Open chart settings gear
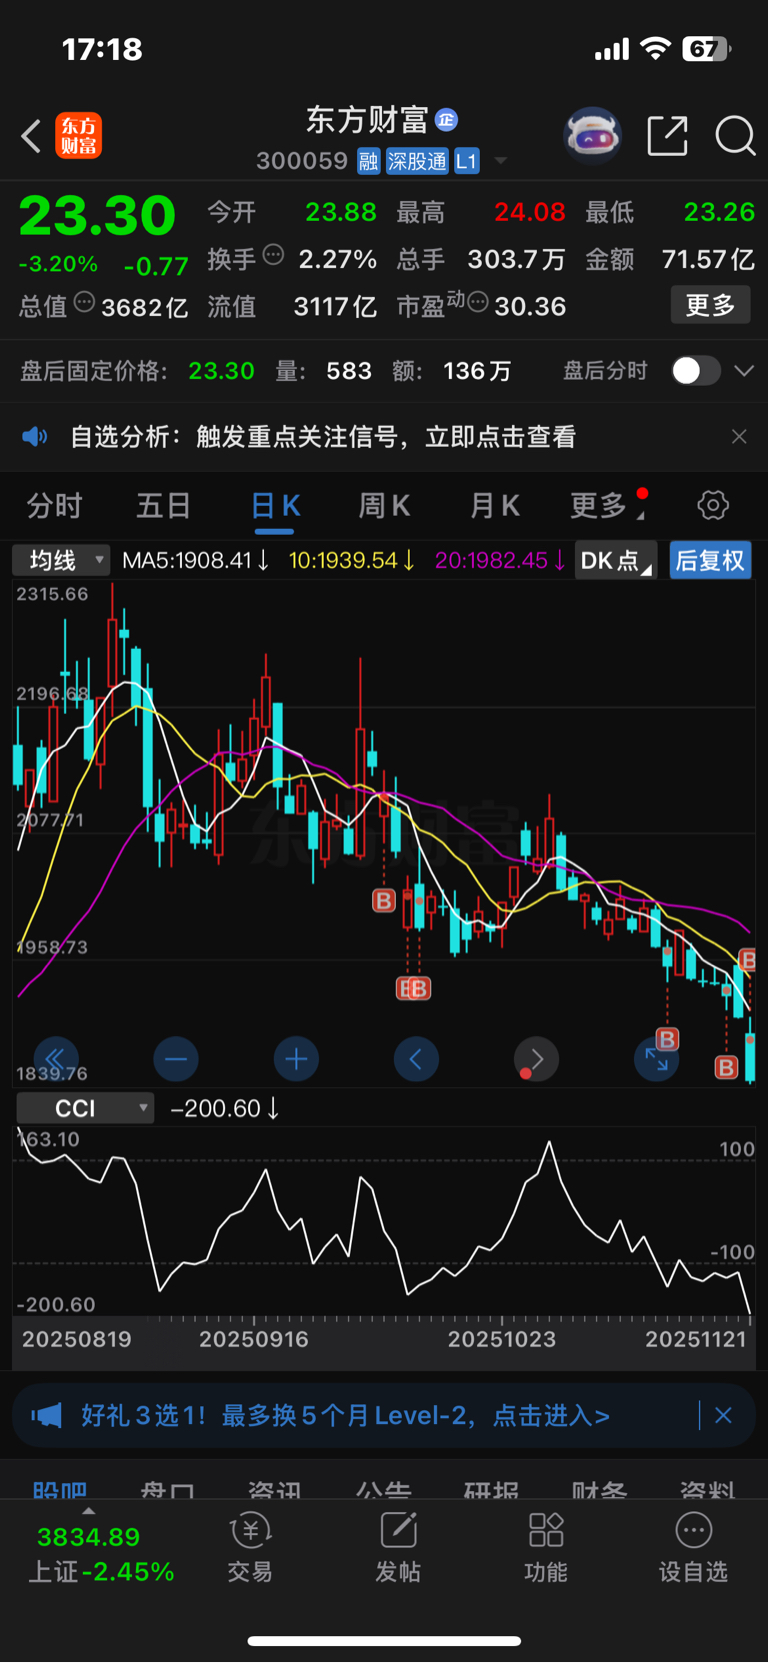 tap(713, 505)
